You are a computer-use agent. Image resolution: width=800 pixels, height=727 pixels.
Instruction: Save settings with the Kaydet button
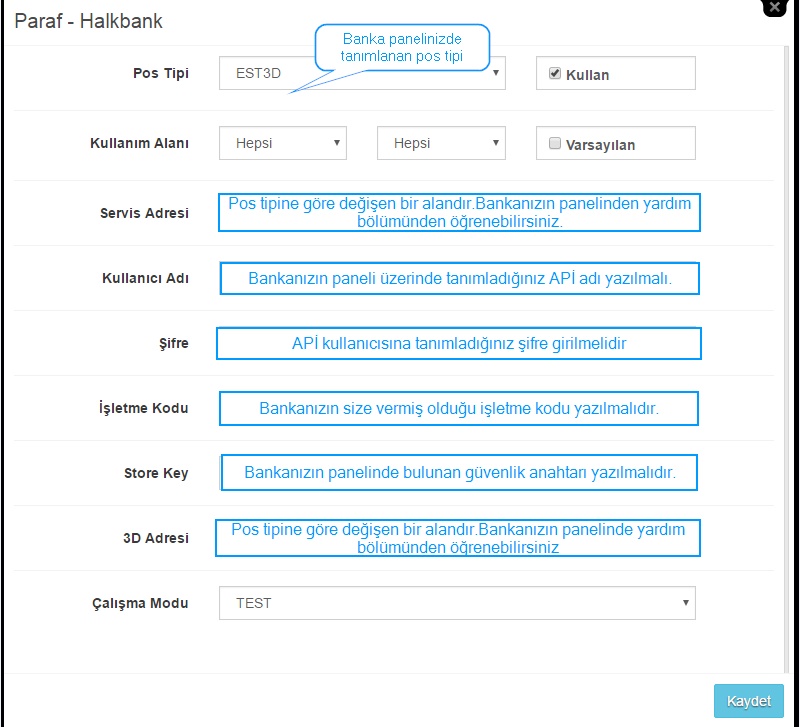(748, 701)
